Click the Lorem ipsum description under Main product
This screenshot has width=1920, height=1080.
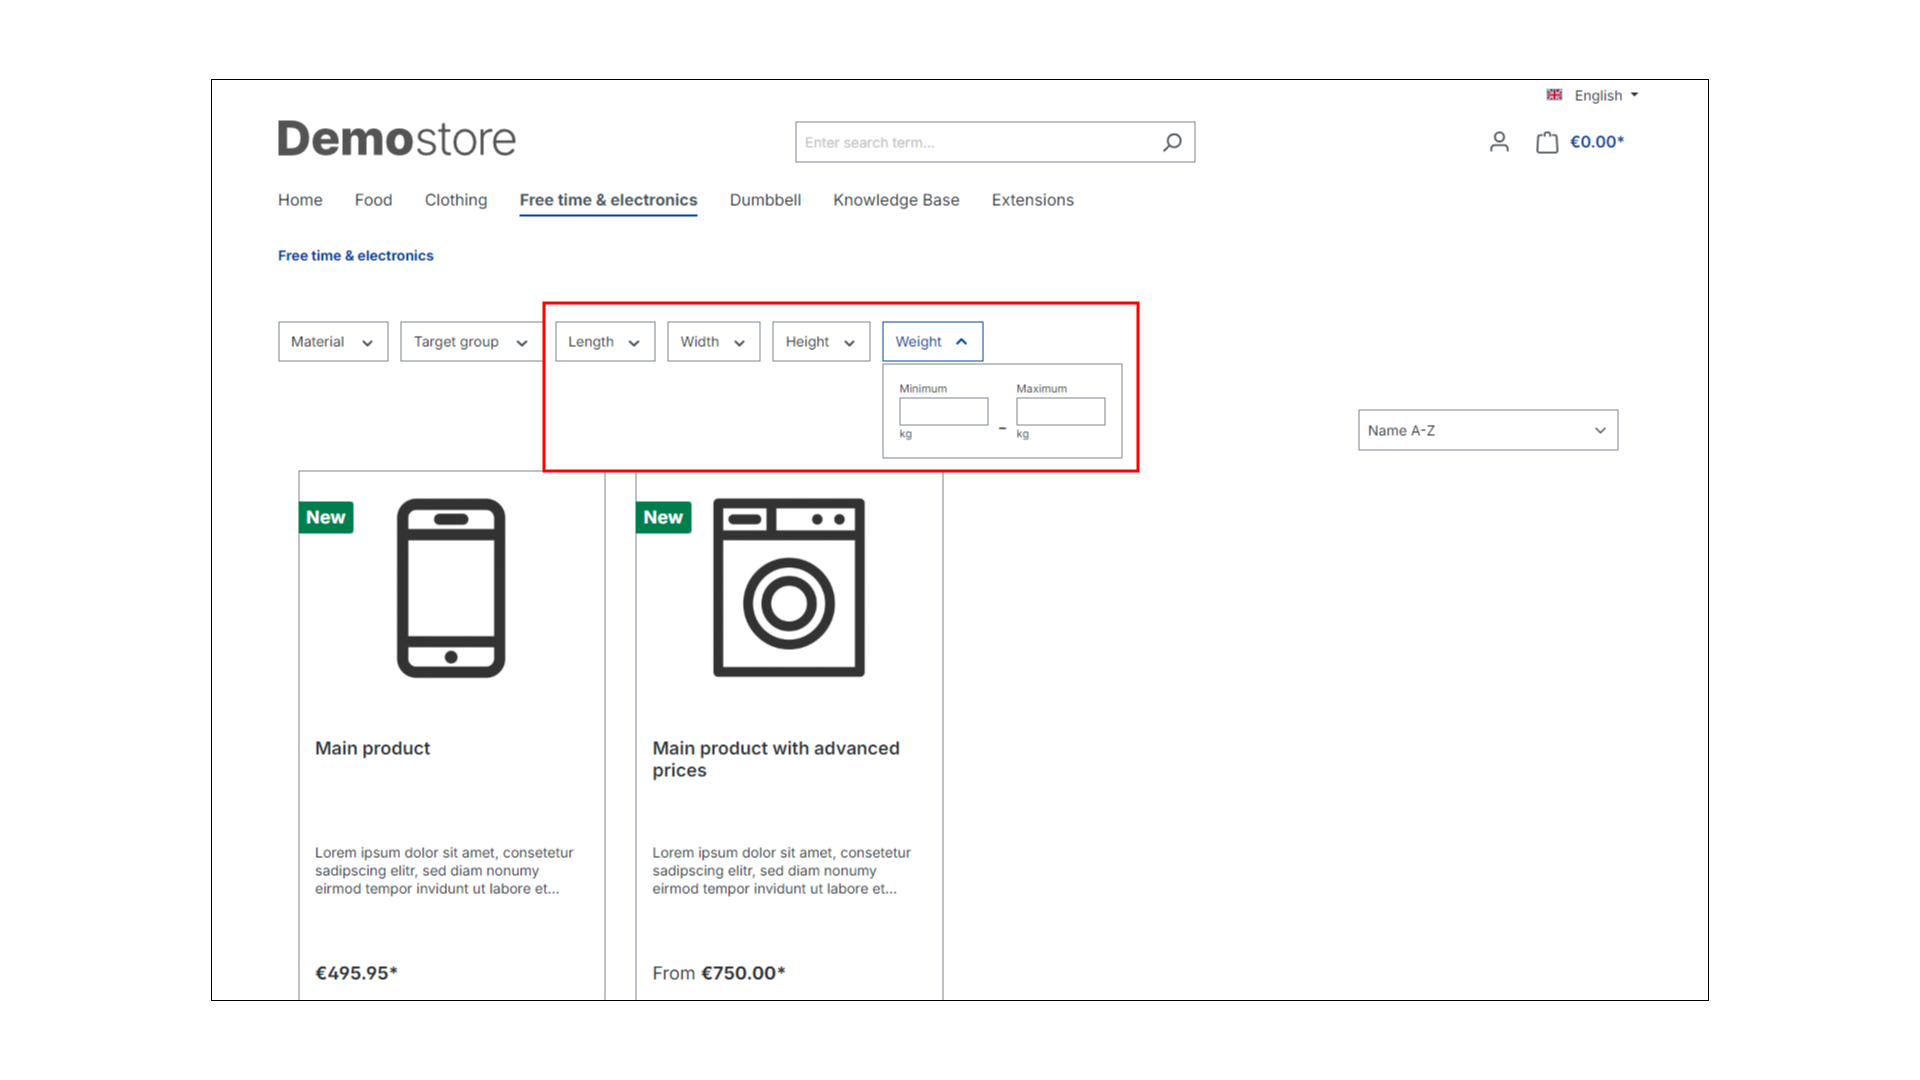(x=444, y=871)
